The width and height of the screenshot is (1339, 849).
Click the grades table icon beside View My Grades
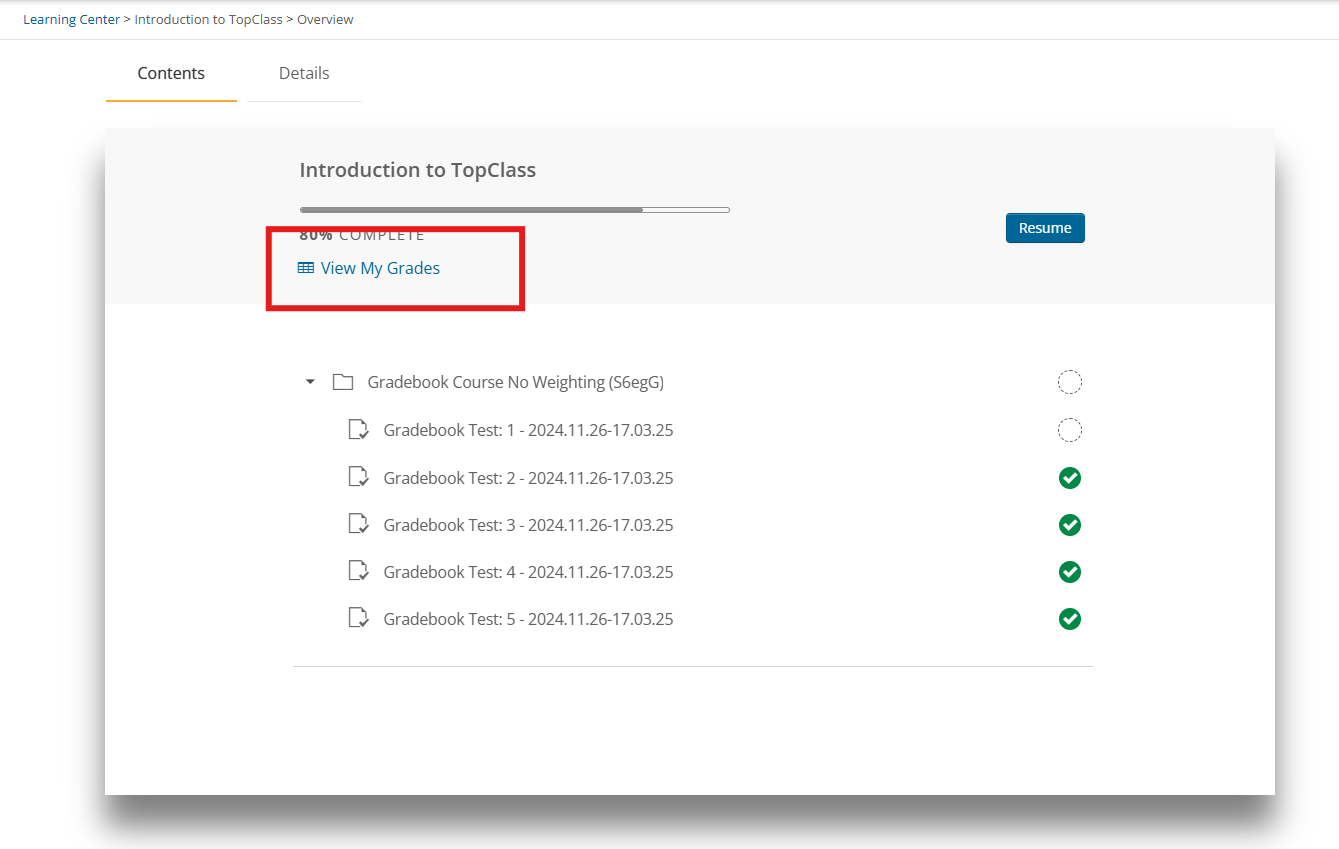coord(306,268)
